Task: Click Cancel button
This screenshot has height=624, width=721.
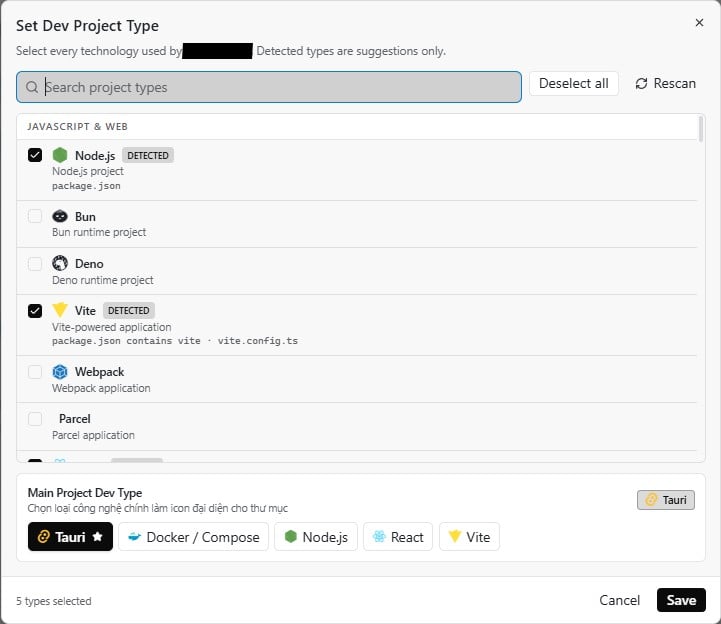Action: pos(619,600)
